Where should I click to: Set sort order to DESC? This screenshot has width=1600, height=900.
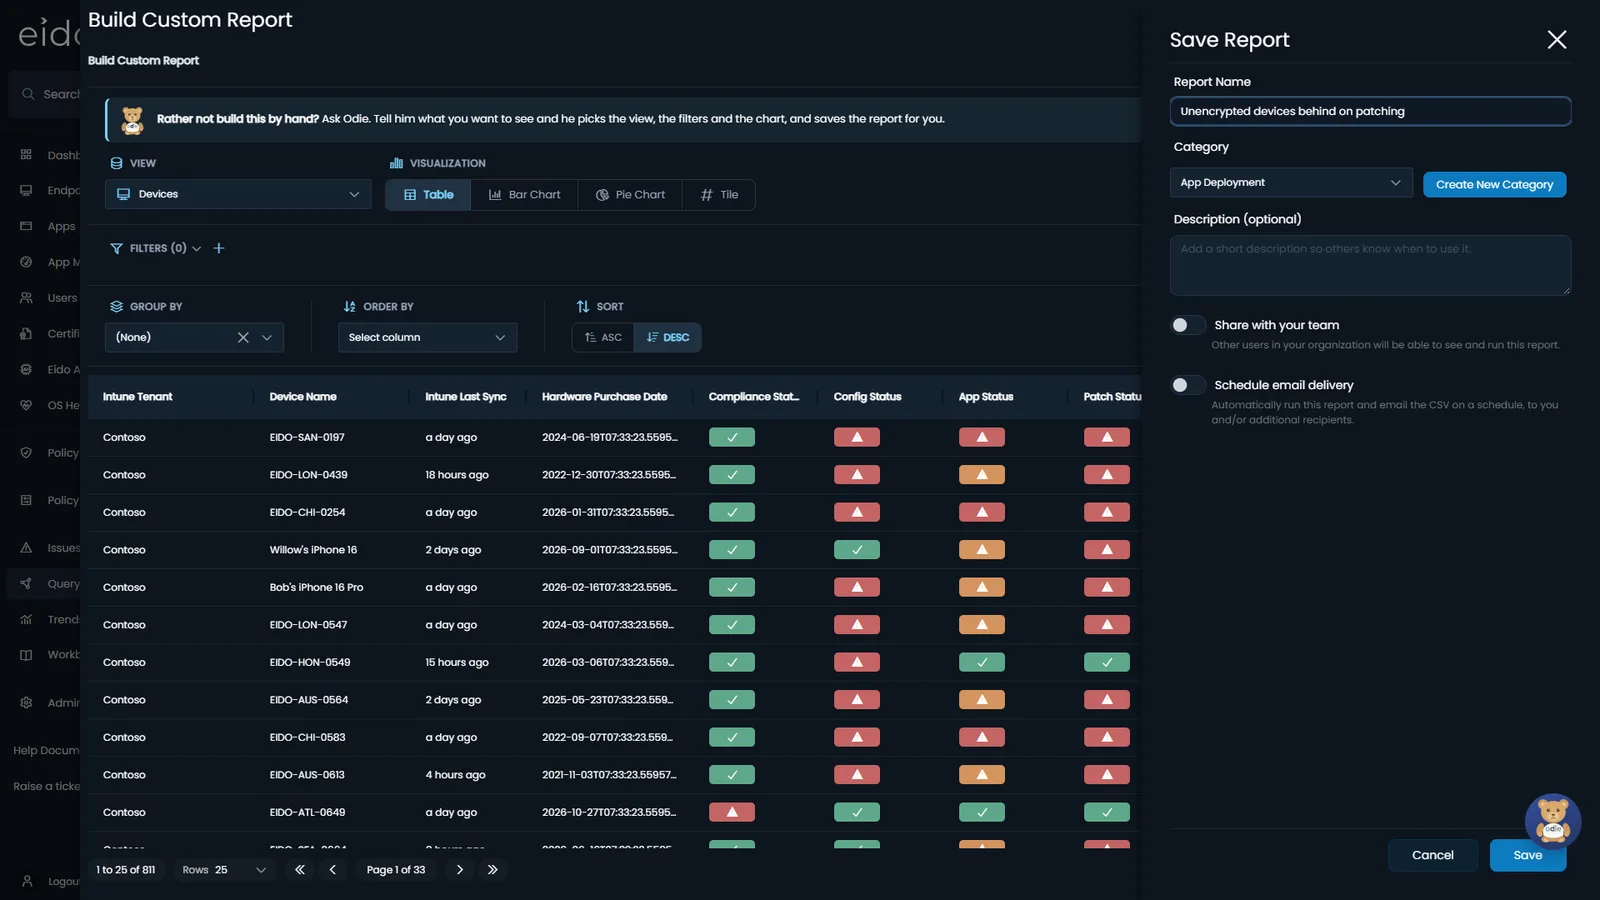(668, 338)
